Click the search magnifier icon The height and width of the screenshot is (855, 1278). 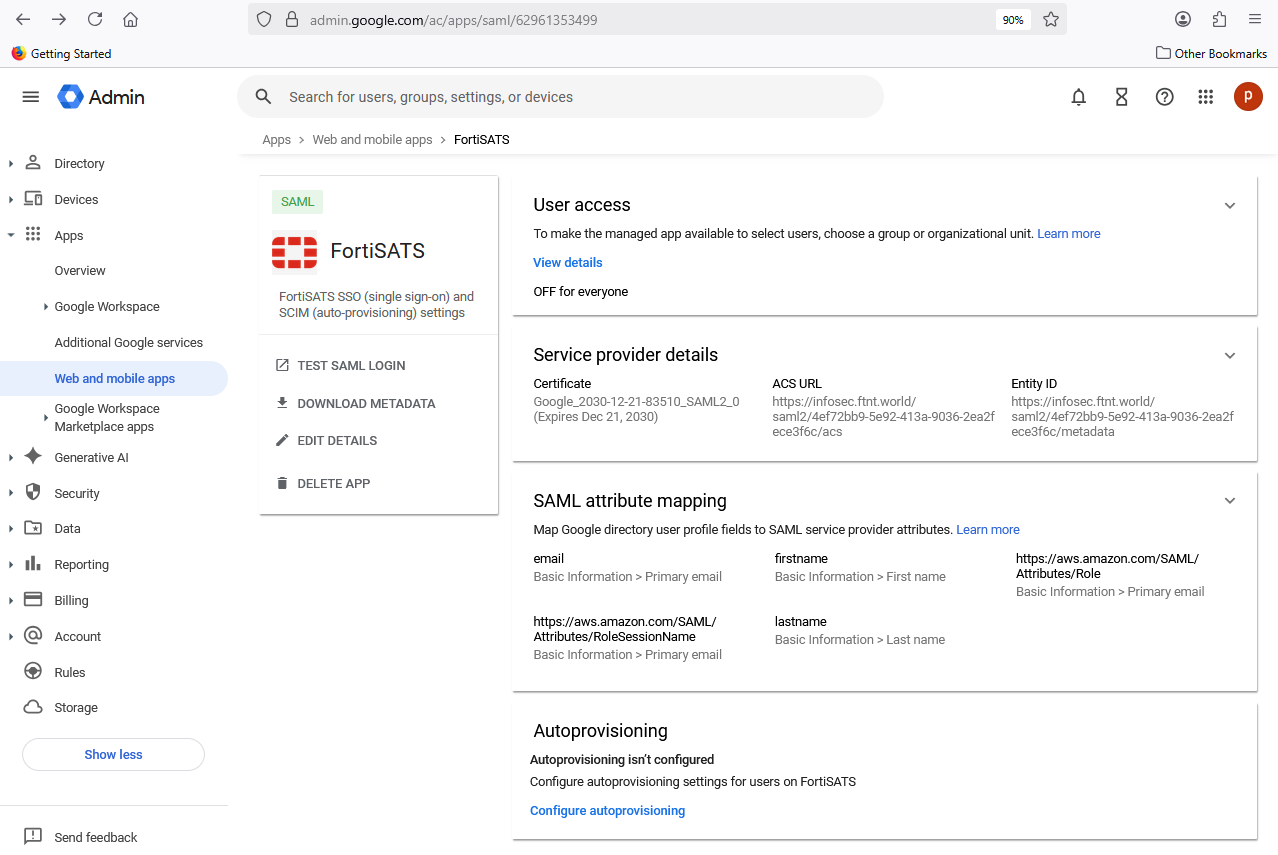263,97
